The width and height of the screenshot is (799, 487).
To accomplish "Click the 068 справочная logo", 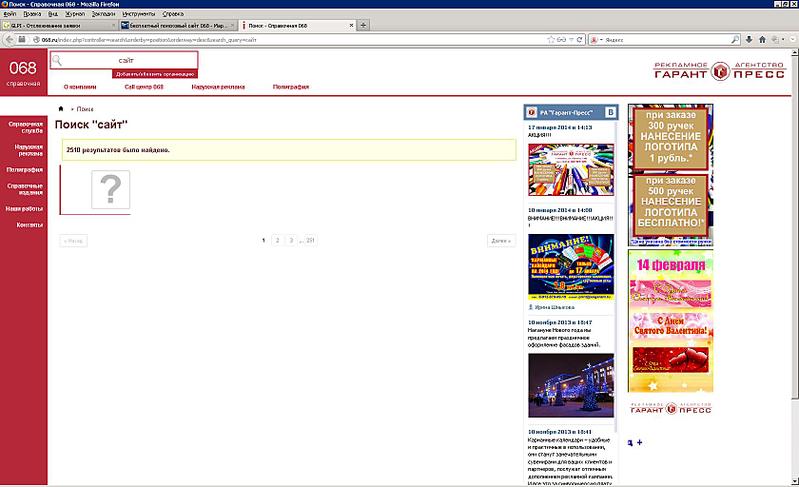I will [x=23, y=71].
